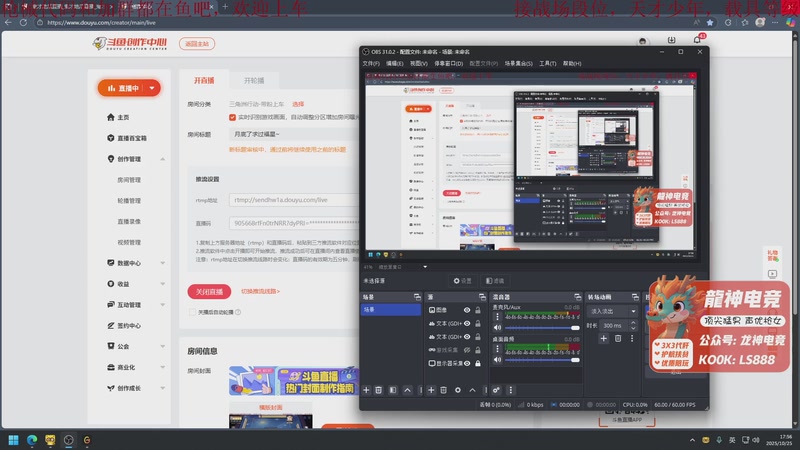Image resolution: width=800 pixels, height=450 pixels.
Task: Click the red 关闭直播 button
Action: pos(209,292)
